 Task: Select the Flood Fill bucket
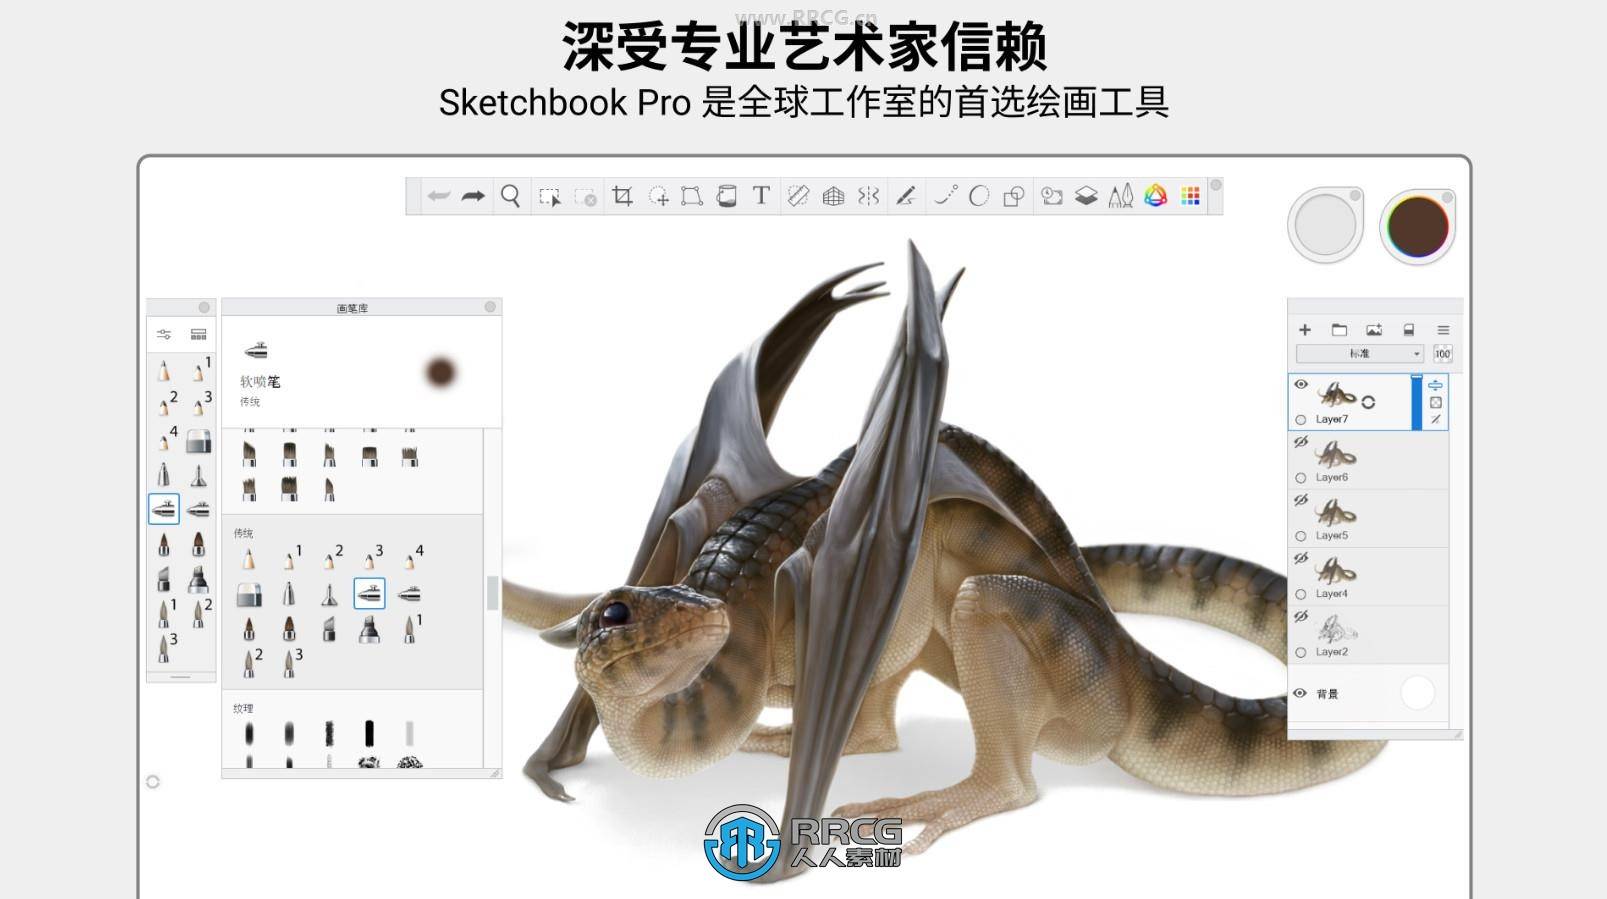[727, 196]
